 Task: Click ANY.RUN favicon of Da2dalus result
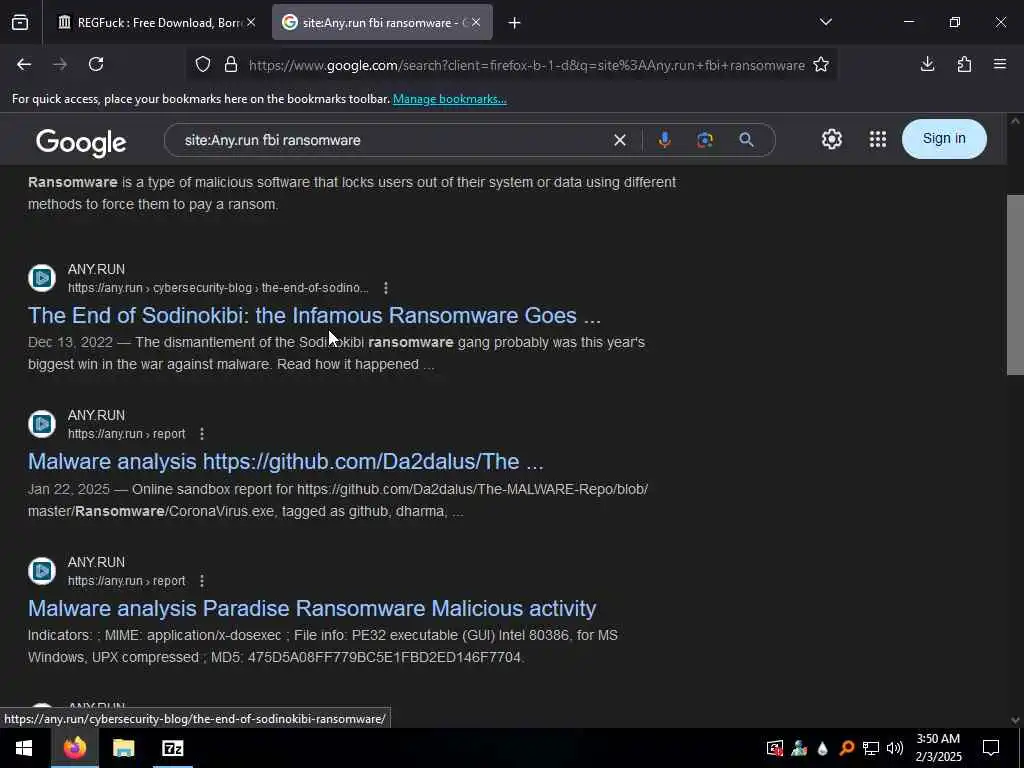42,424
